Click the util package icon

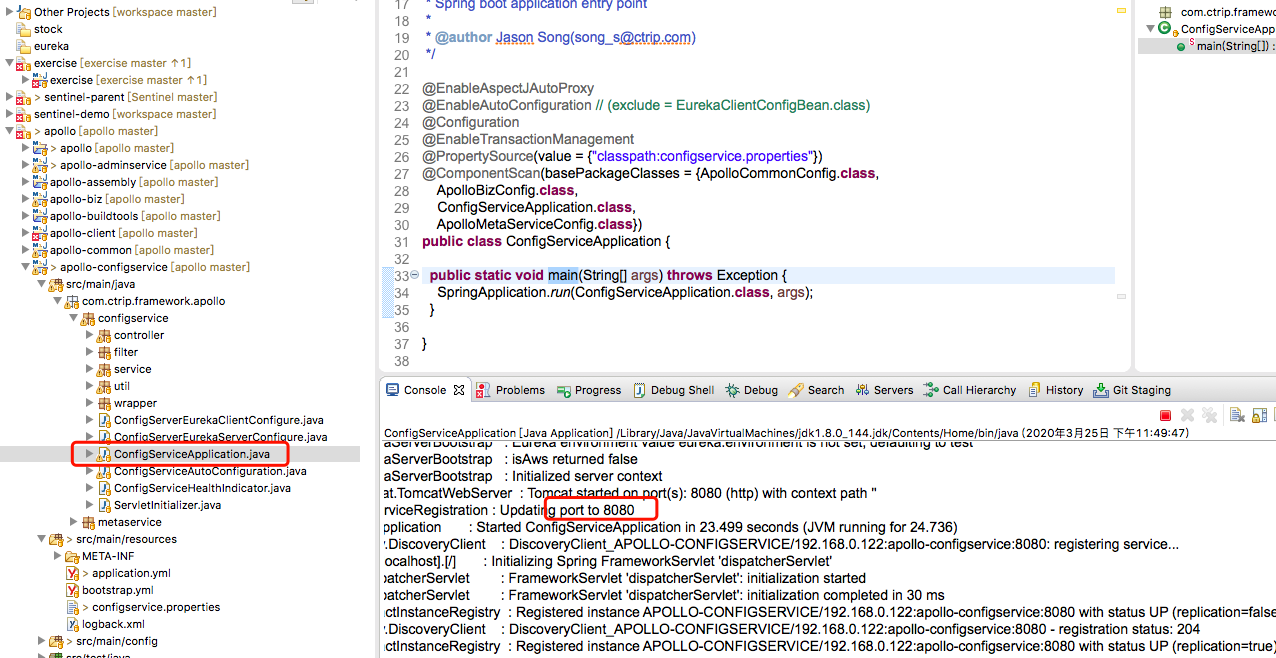(x=104, y=386)
